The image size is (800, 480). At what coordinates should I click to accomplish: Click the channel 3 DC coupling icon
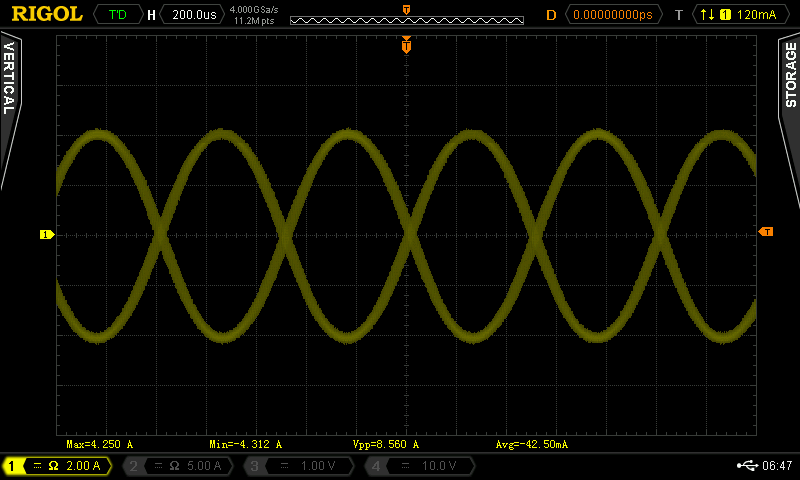pyautogui.click(x=285, y=466)
